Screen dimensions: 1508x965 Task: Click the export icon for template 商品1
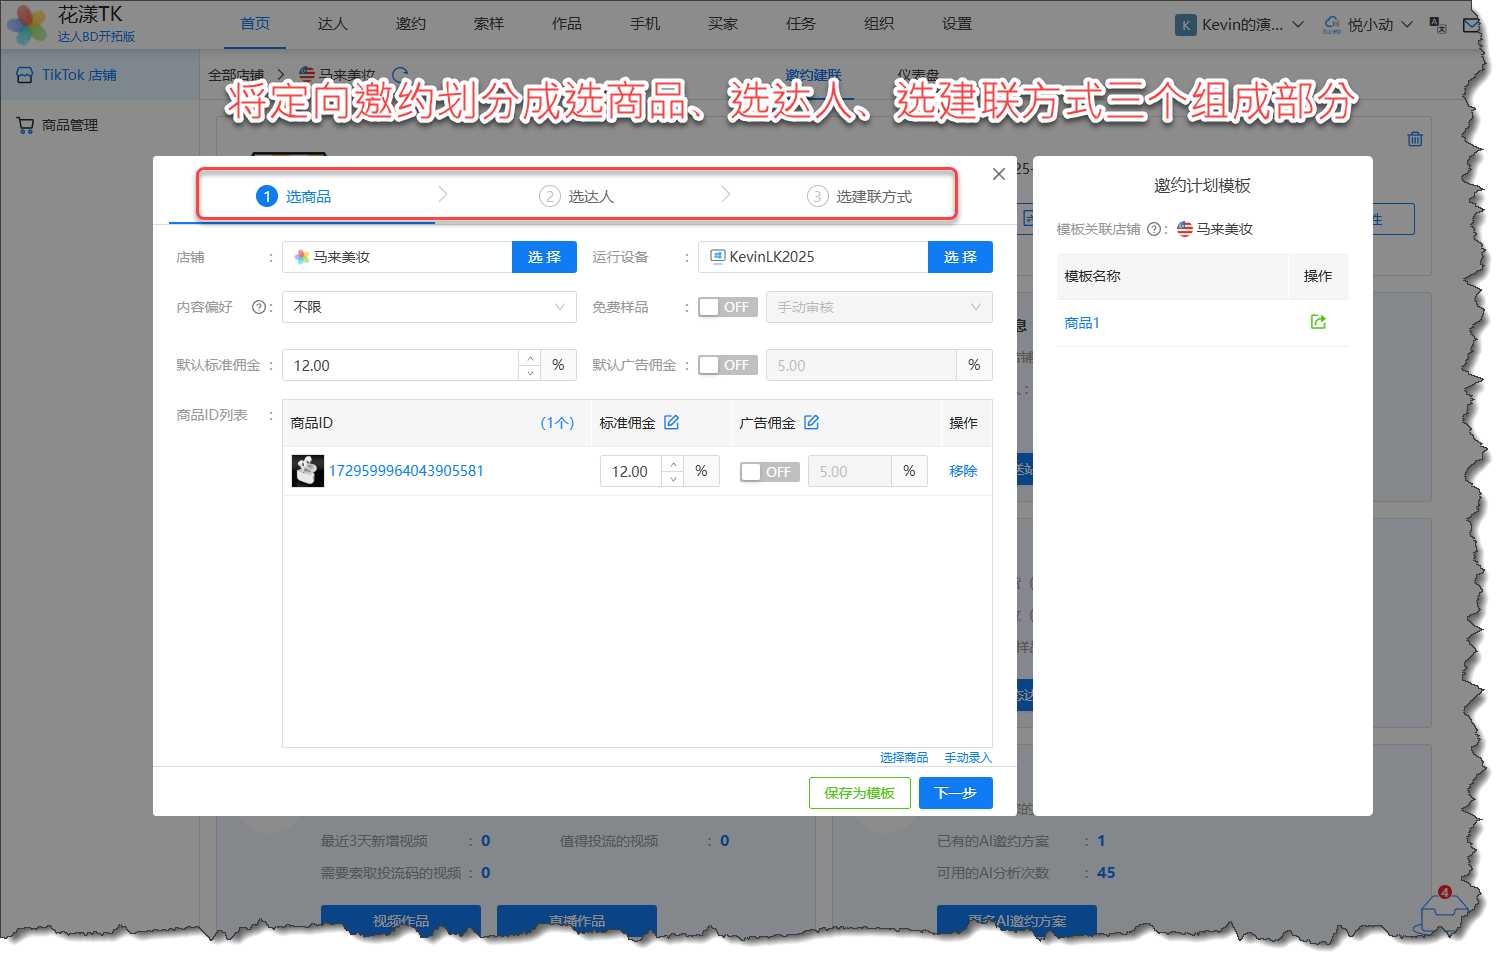click(1318, 322)
